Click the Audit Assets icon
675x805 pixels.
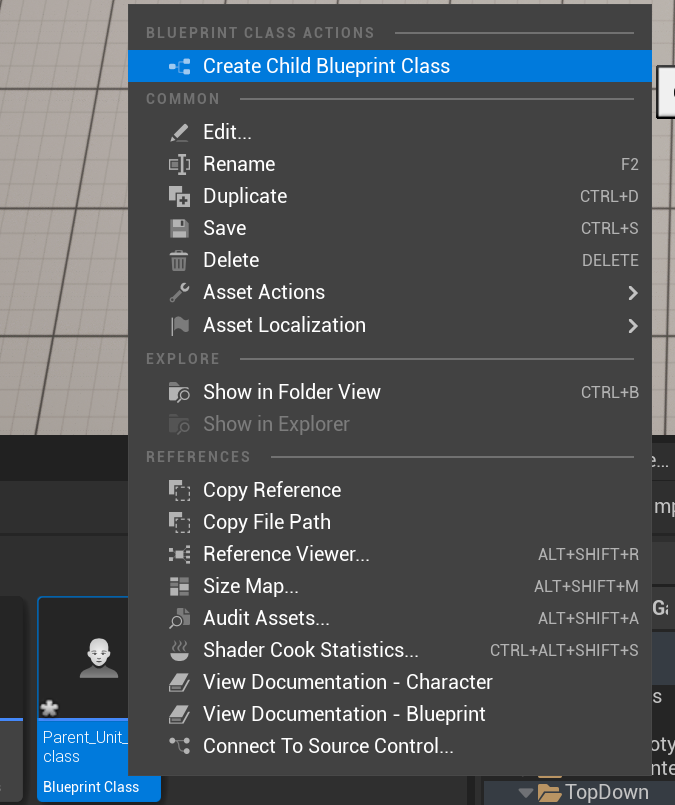[x=180, y=618]
